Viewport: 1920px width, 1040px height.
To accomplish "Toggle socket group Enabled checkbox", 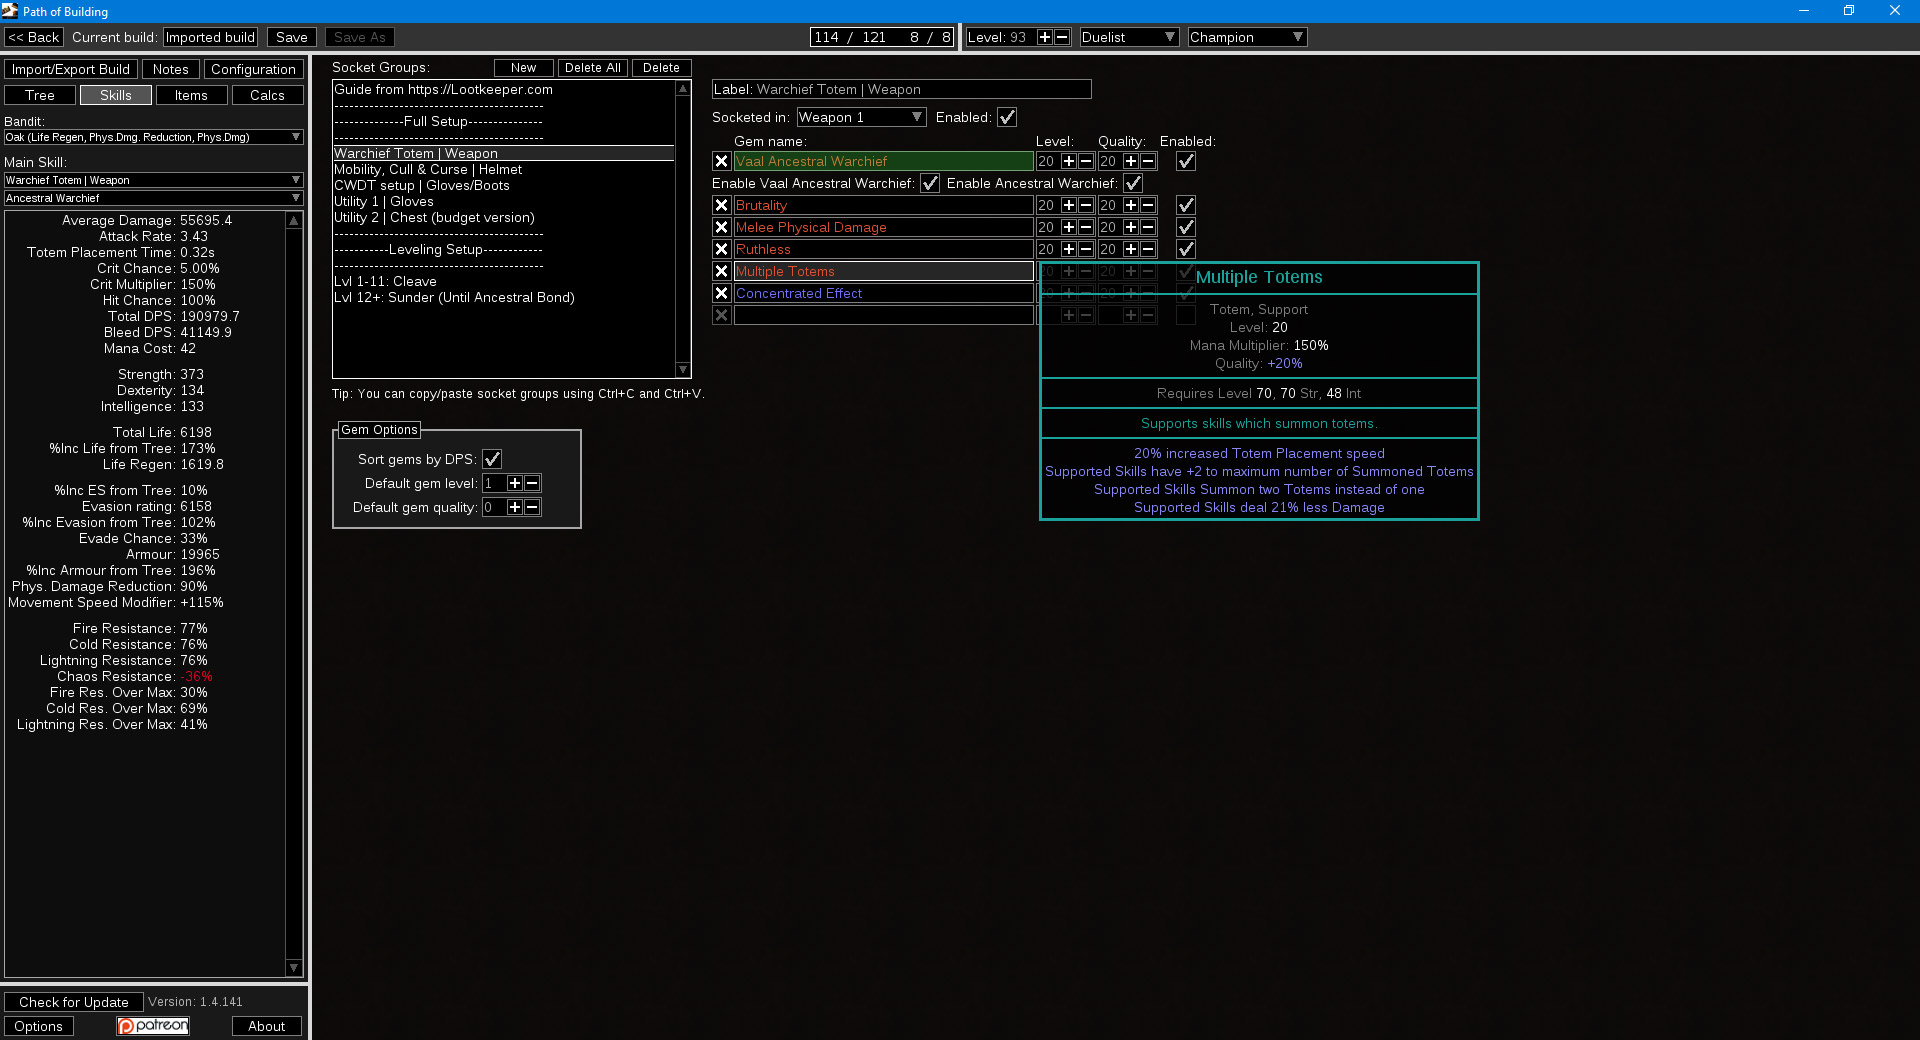I will tap(1007, 117).
